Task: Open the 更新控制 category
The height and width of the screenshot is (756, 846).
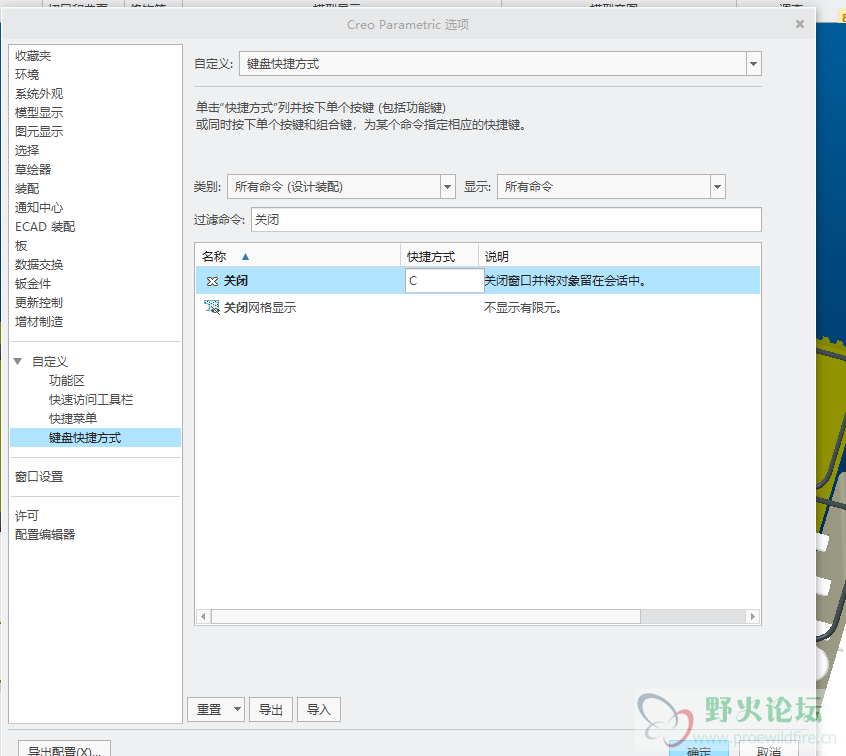Action: (x=39, y=302)
